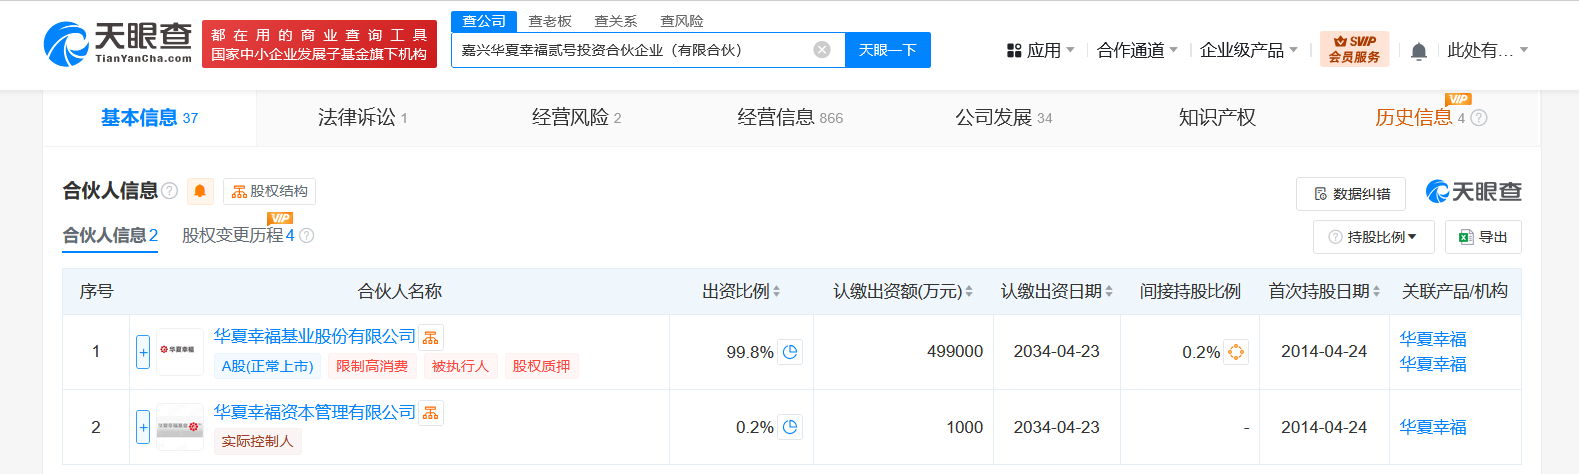The image size is (1579, 474).
Task: Sort the table by 出资比例
Action: (776, 292)
